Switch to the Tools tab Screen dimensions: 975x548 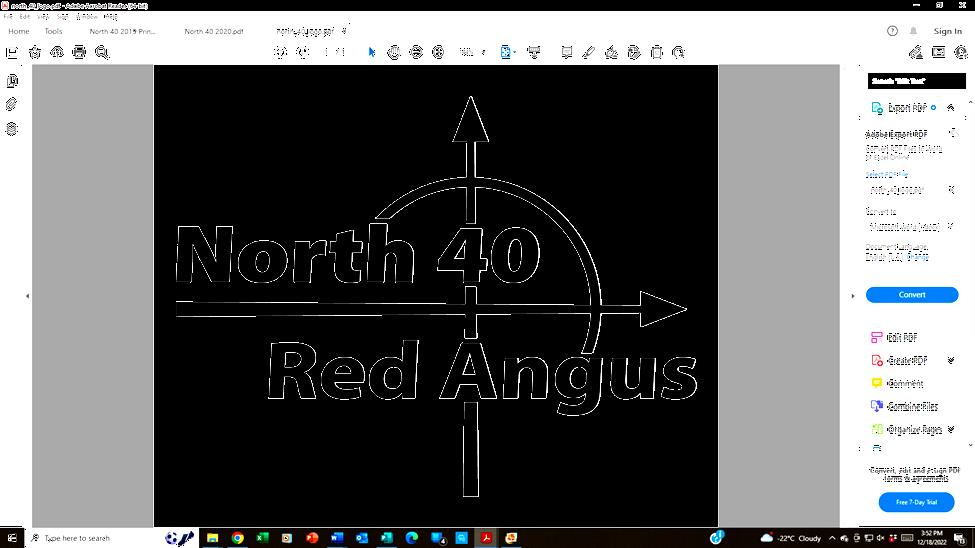[53, 31]
